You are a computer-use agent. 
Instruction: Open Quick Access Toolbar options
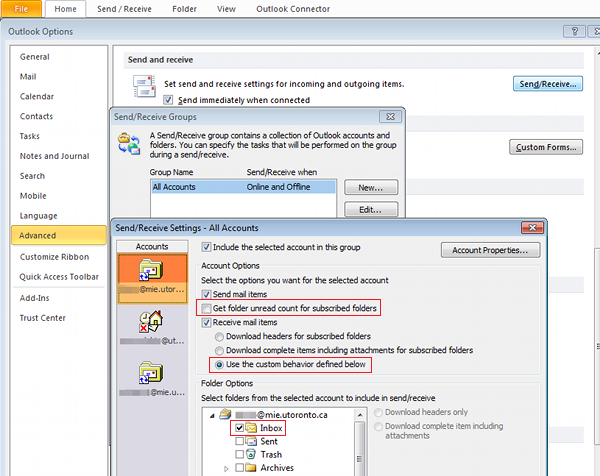pos(59,277)
